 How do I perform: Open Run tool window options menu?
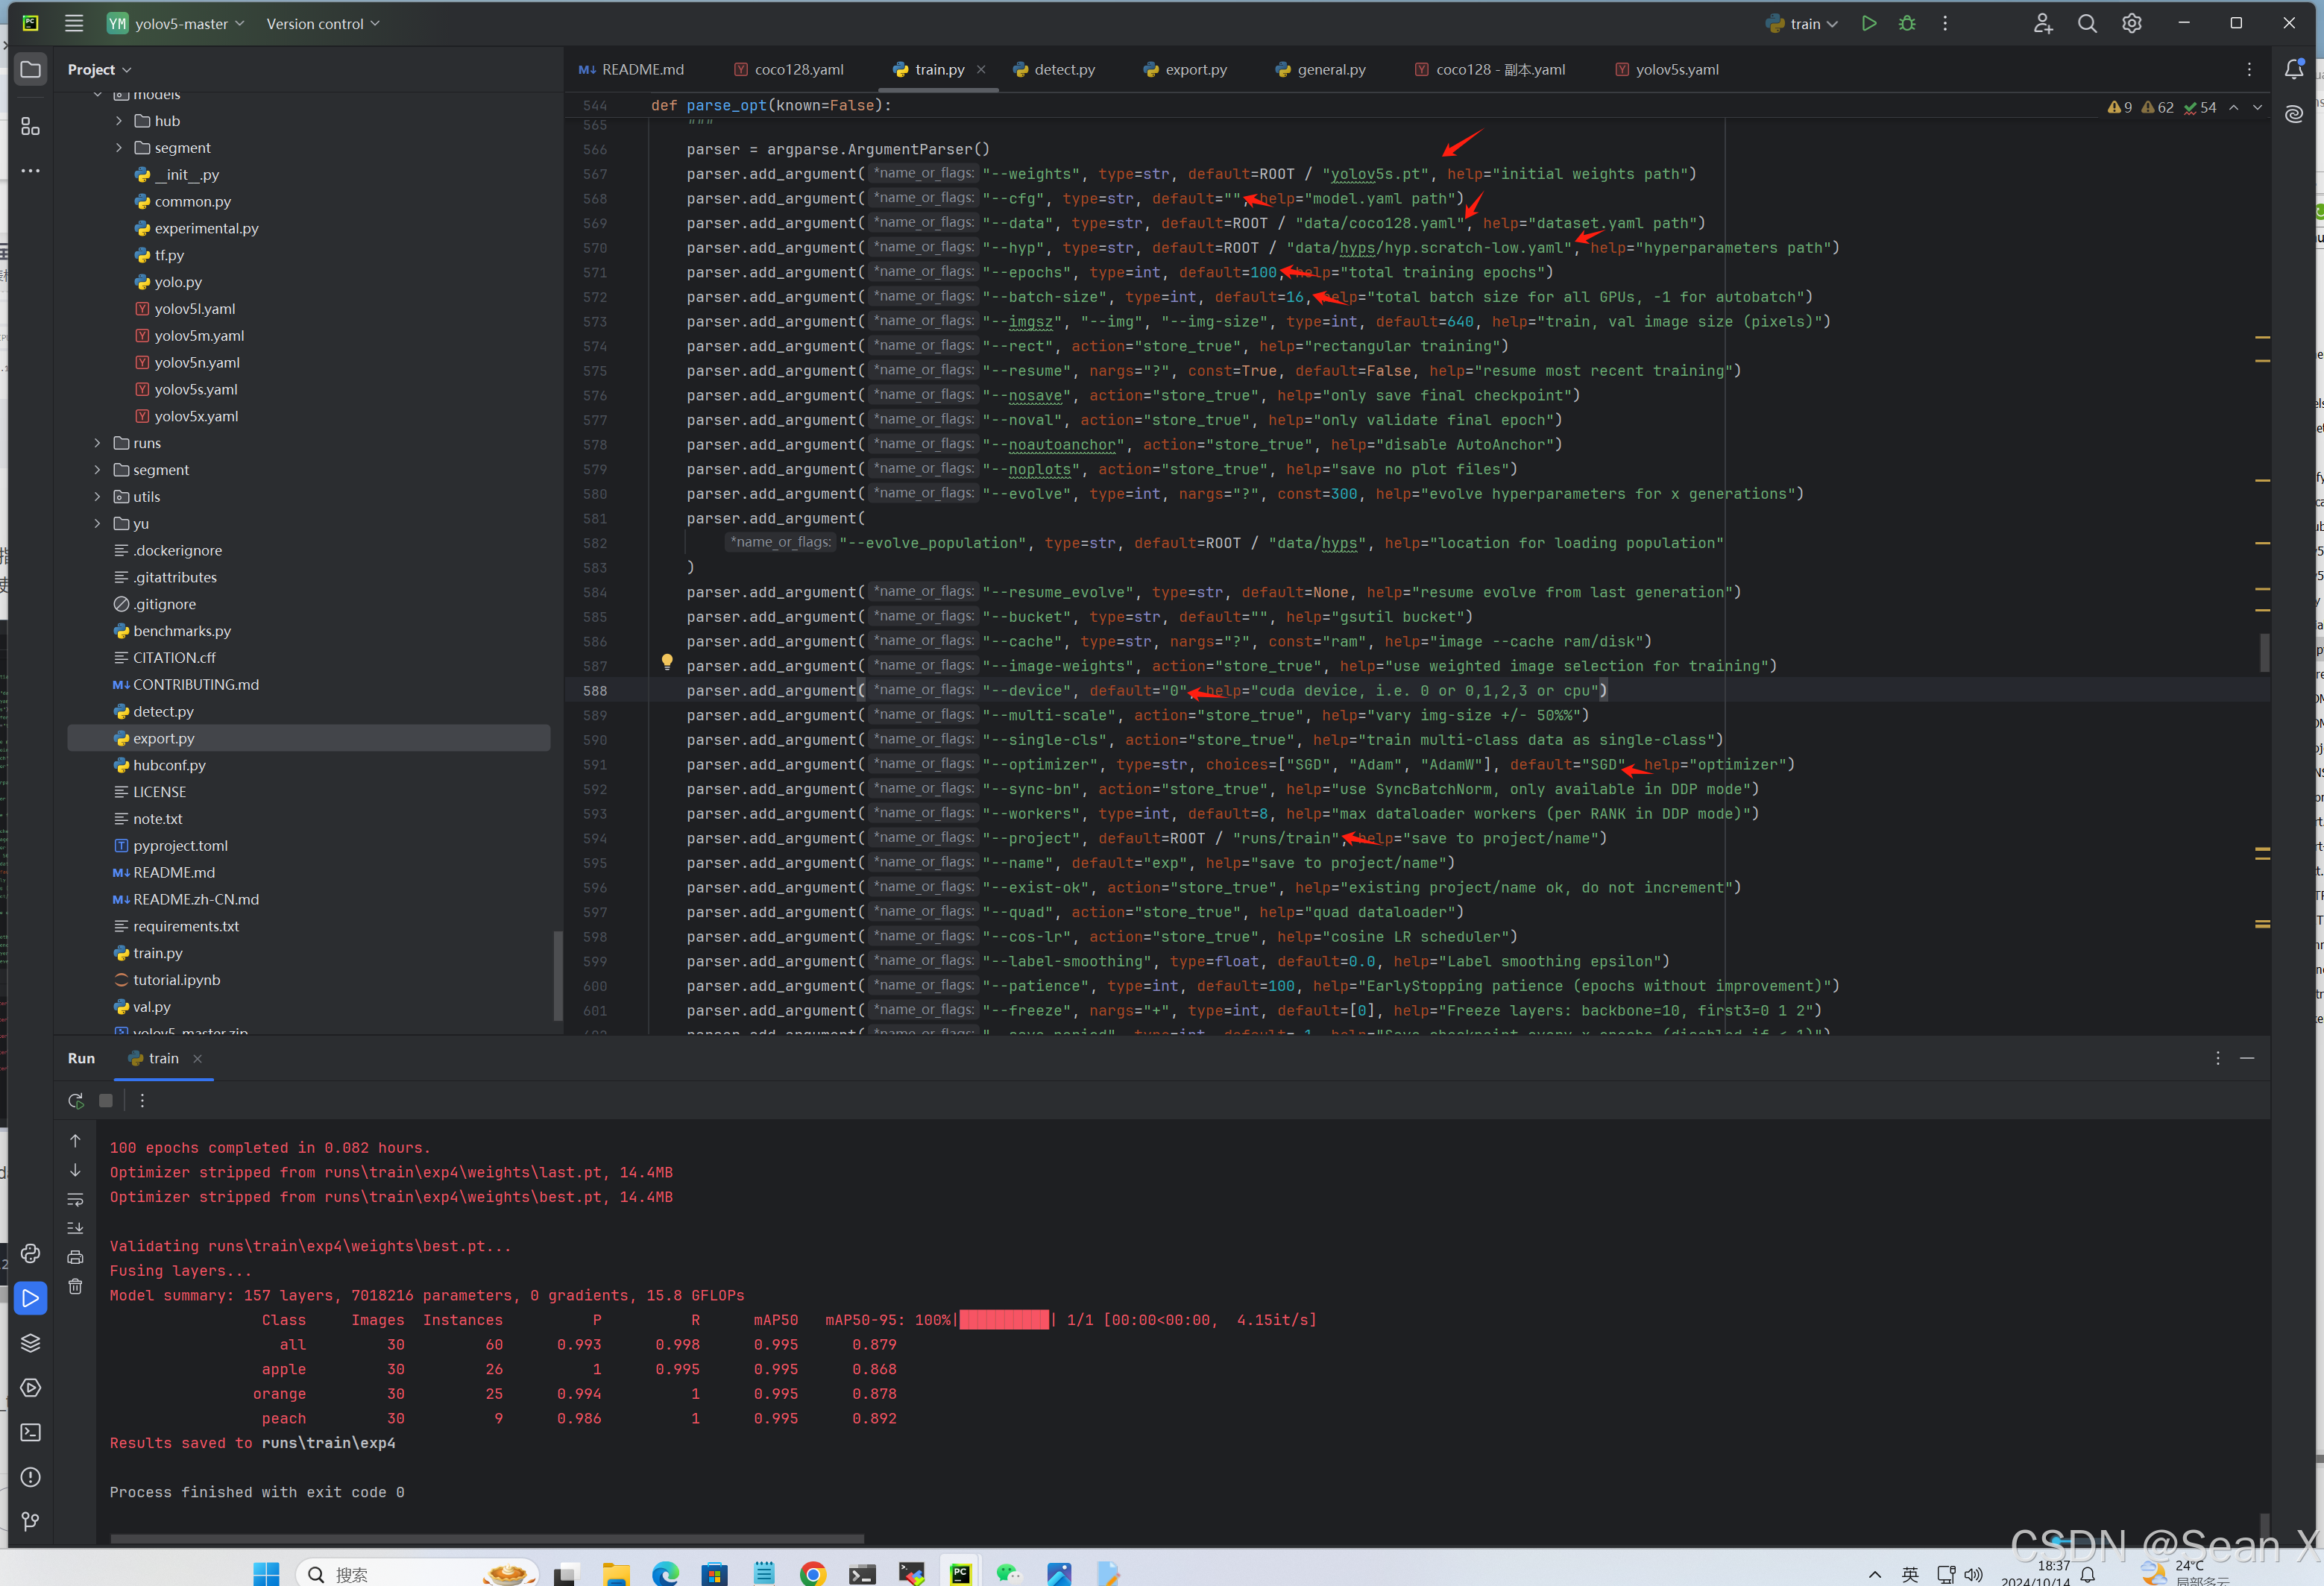pos(2217,1058)
